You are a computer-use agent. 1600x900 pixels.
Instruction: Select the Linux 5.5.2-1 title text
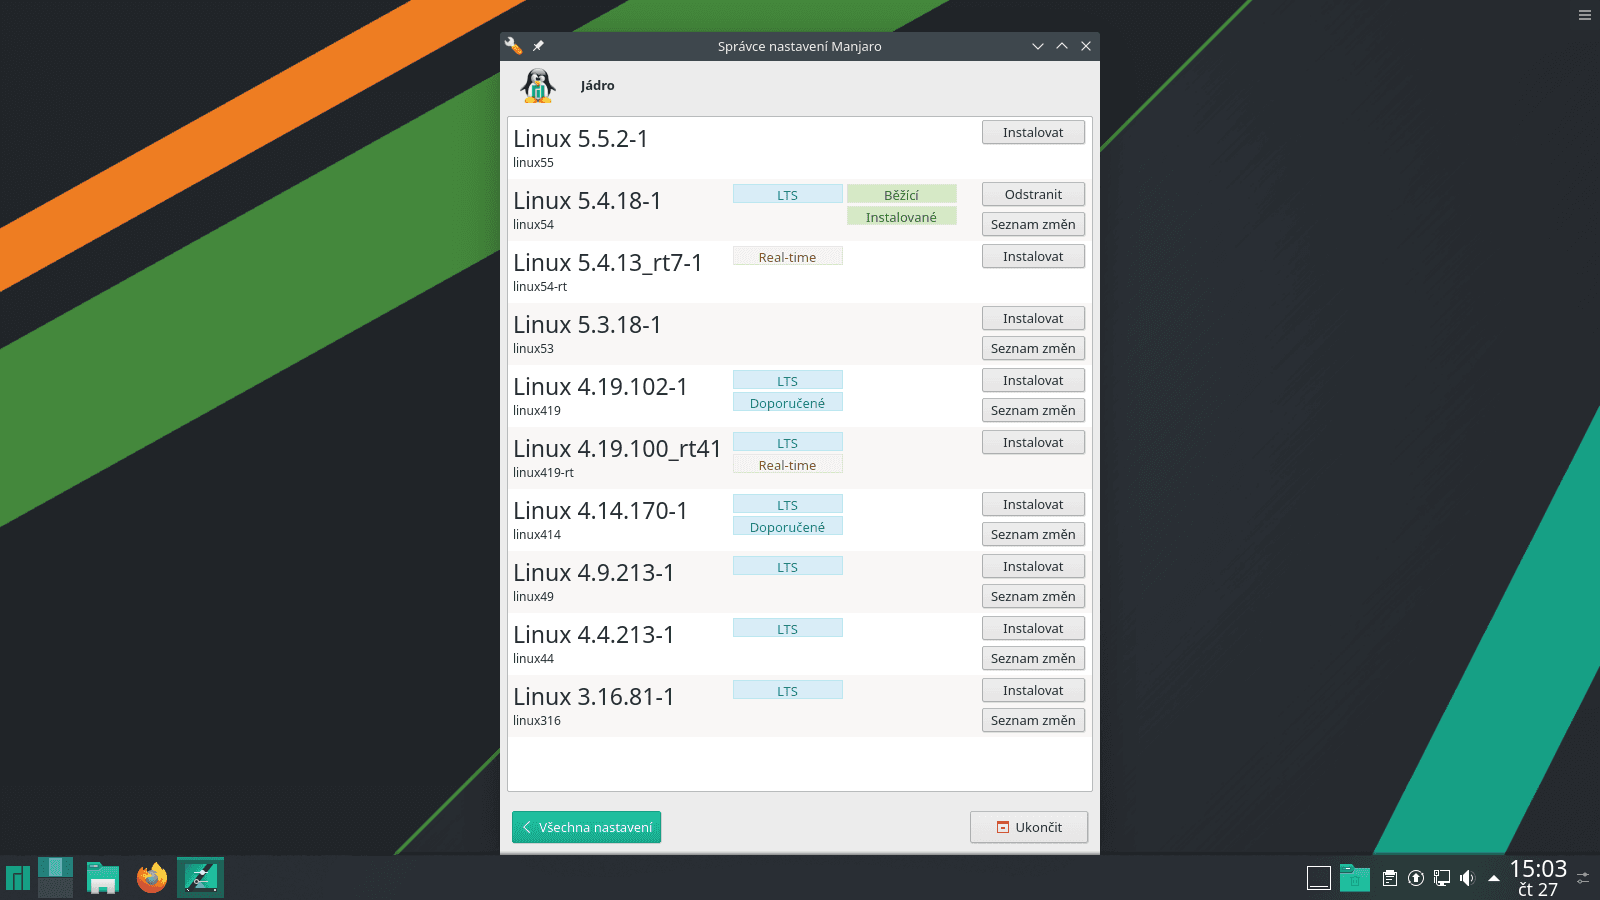coord(581,139)
